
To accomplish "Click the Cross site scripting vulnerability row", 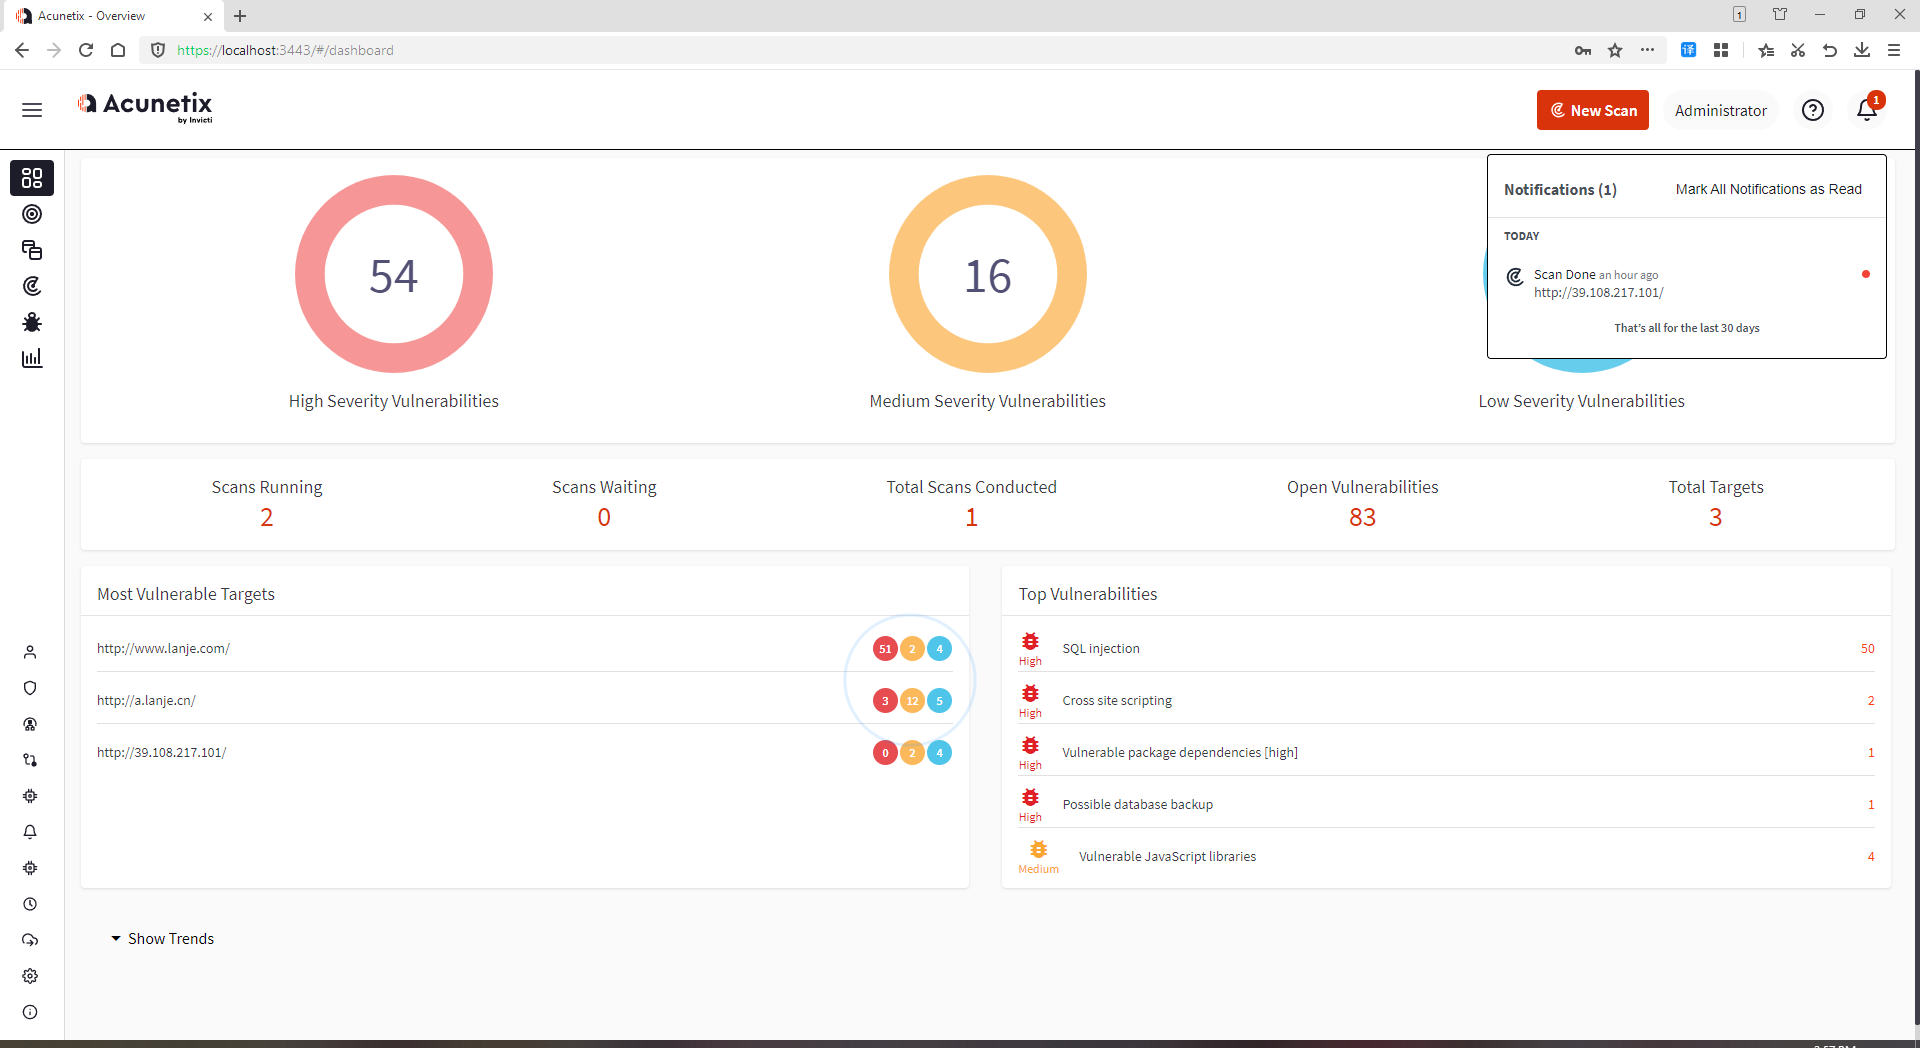I will pyautogui.click(x=1446, y=700).
